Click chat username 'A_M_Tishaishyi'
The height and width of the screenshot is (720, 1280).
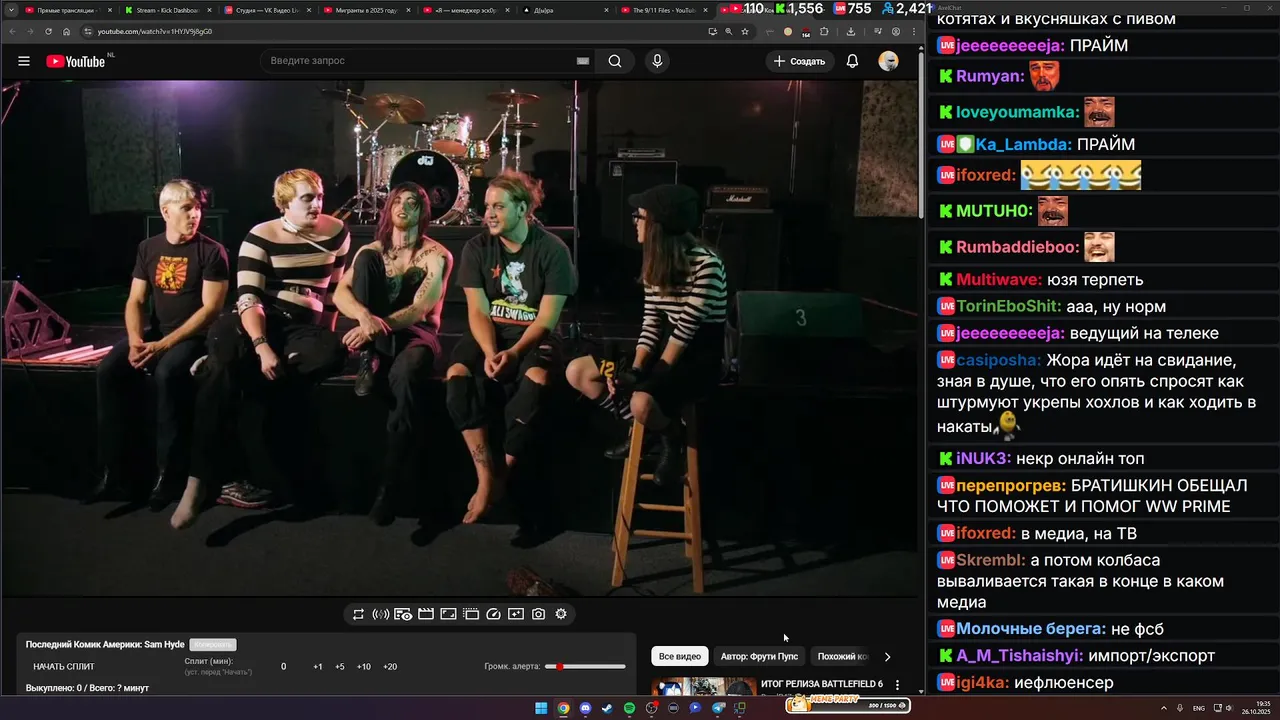coord(1019,656)
